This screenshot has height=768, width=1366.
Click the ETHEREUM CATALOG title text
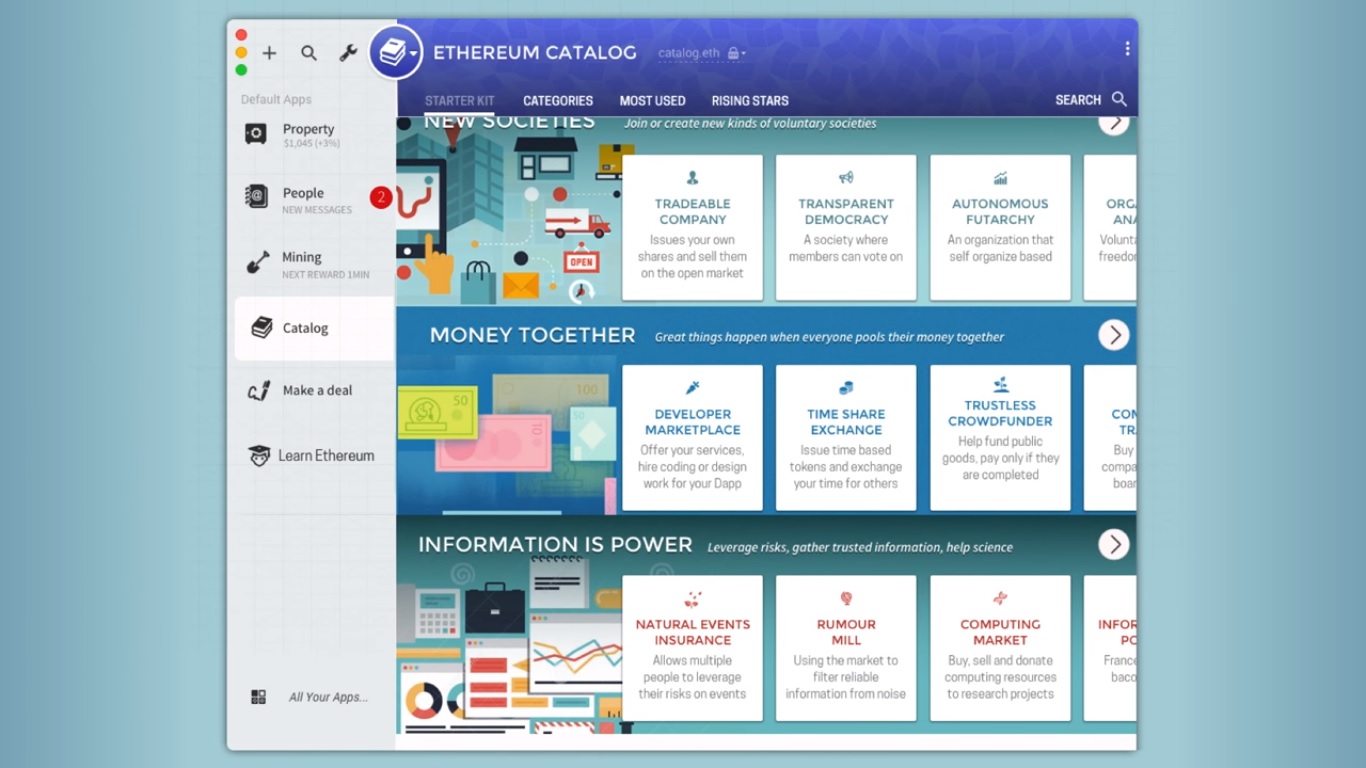(535, 53)
